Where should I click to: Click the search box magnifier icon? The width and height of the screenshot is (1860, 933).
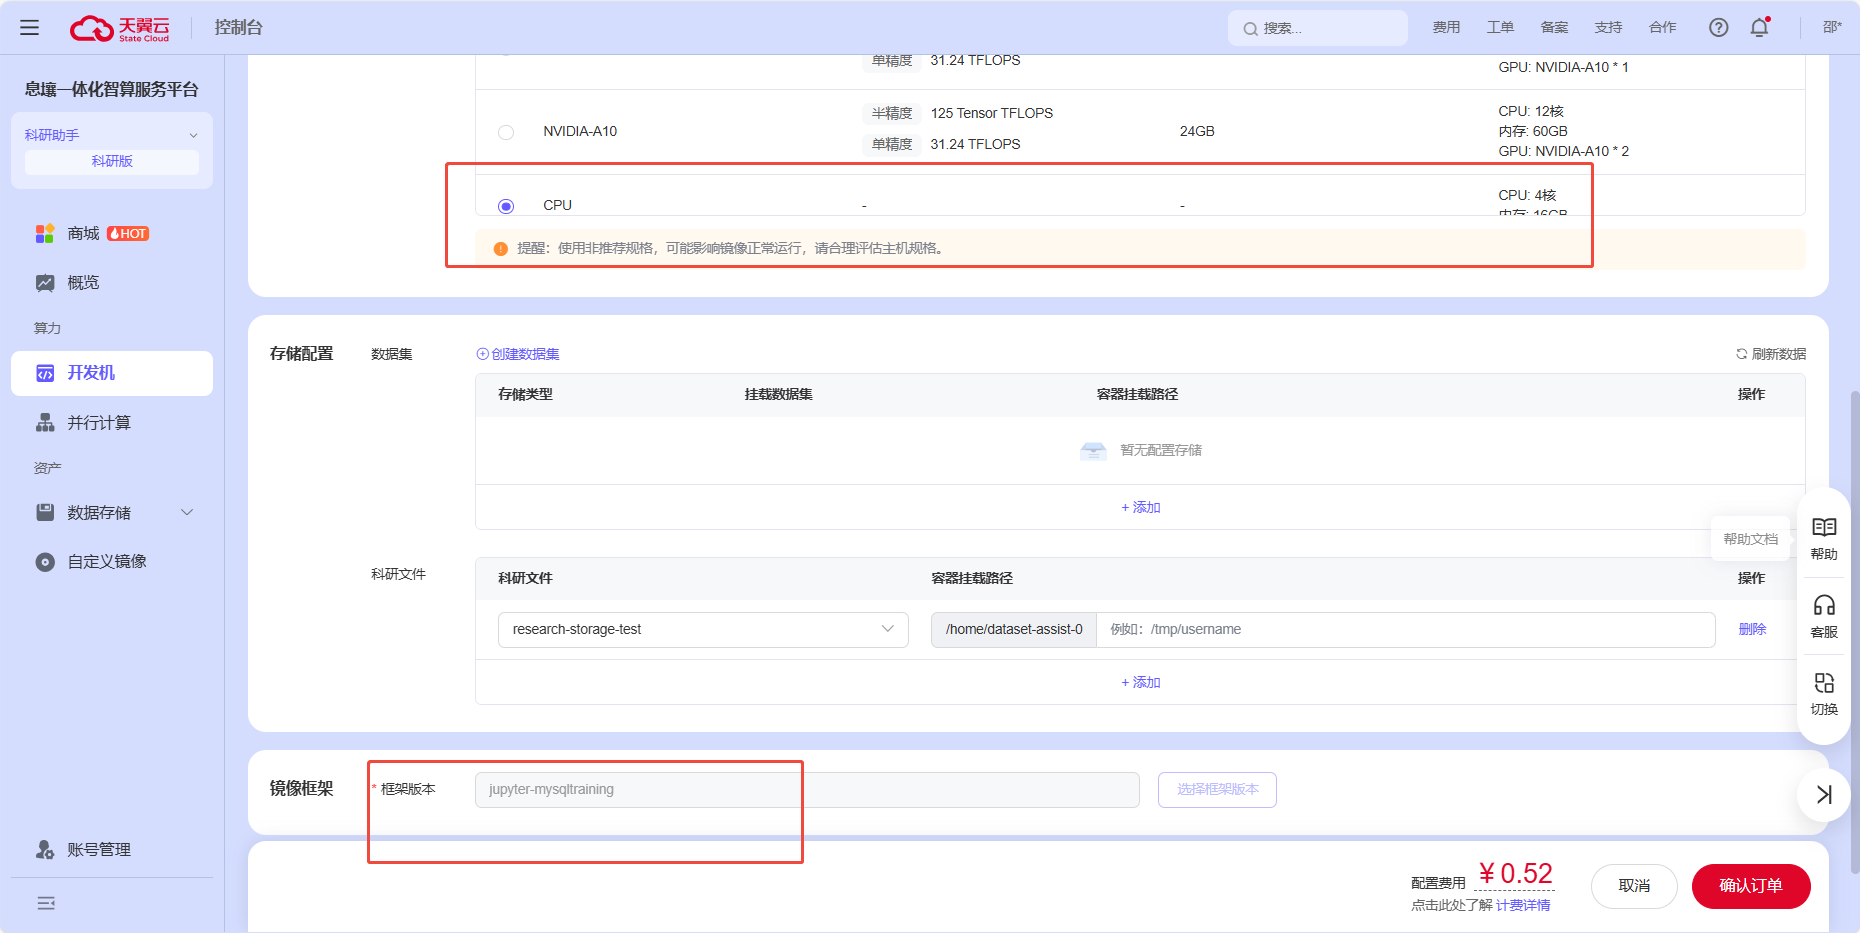[1250, 29]
